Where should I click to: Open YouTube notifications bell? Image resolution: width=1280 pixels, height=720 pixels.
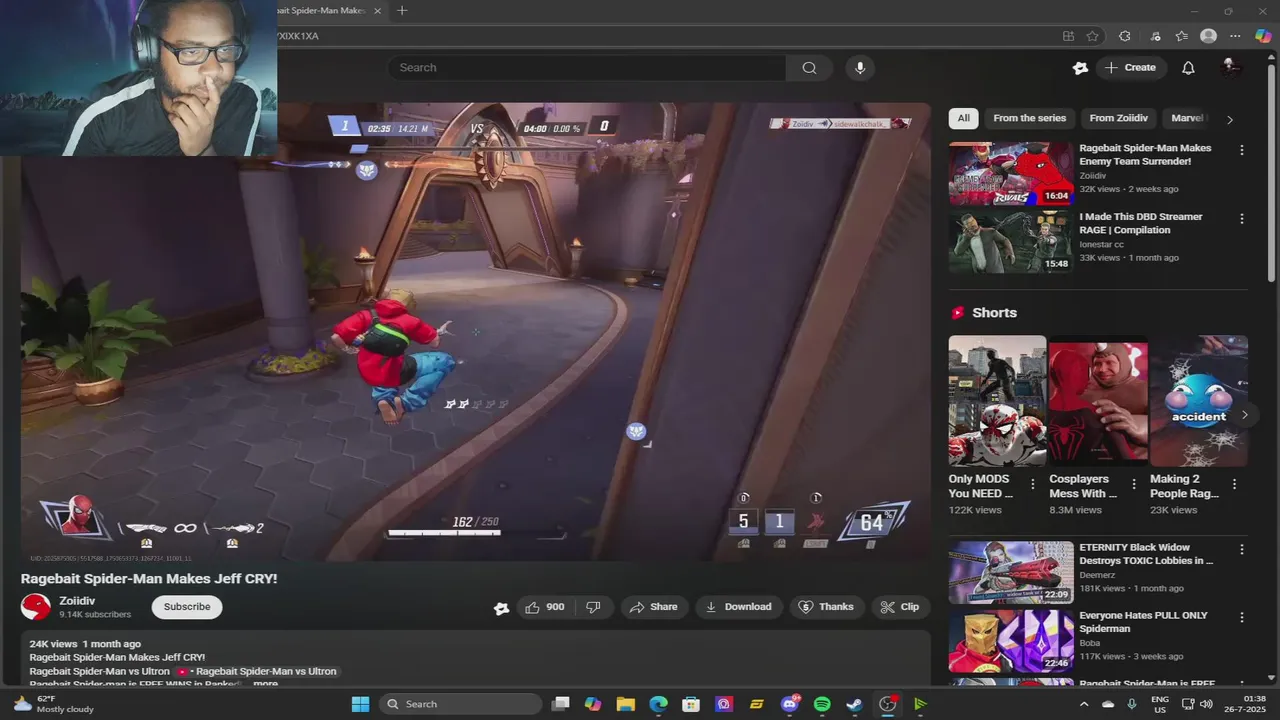click(1188, 68)
